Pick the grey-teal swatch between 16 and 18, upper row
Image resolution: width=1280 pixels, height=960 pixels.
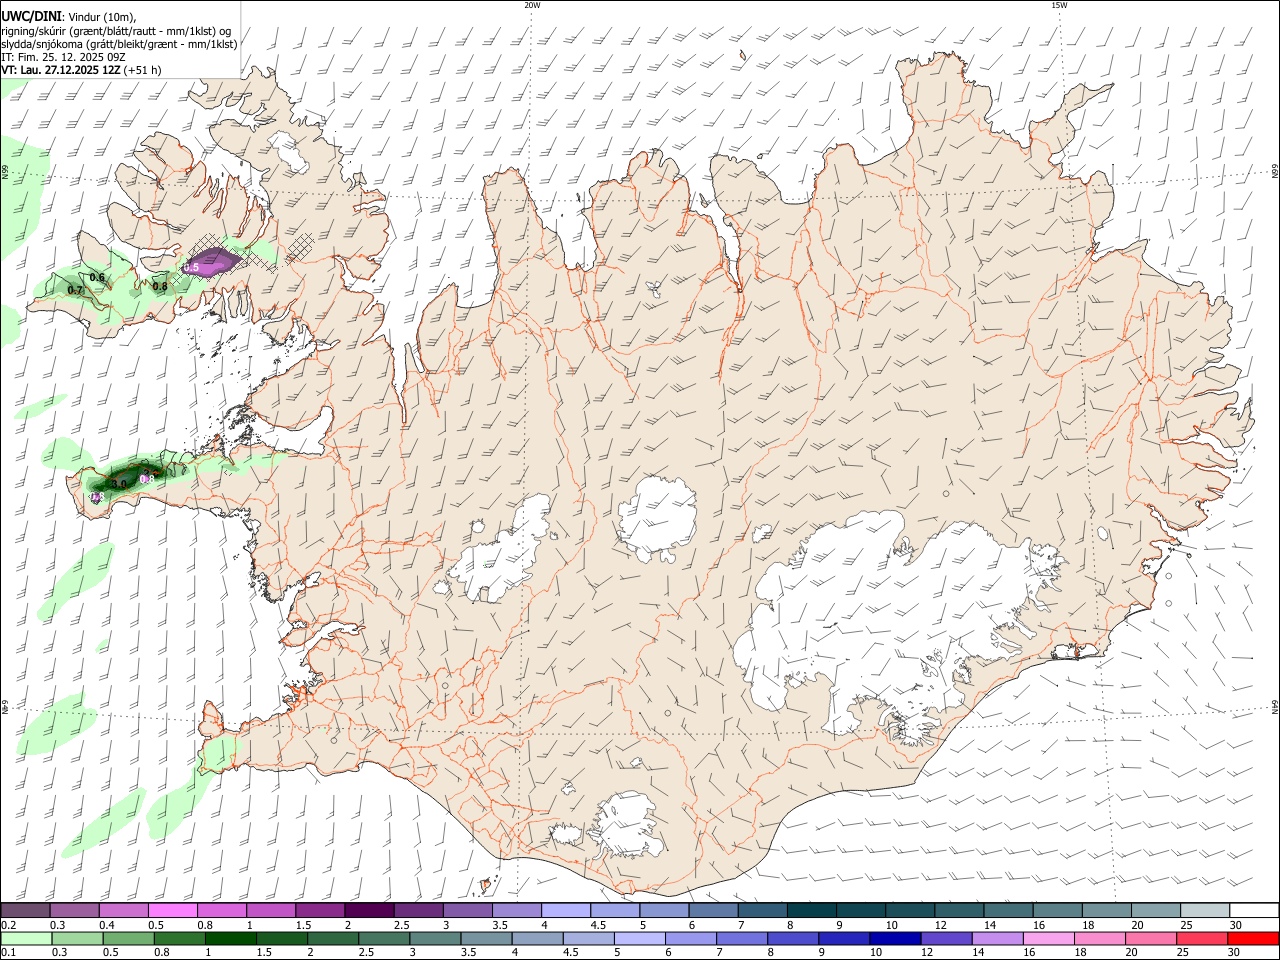(1056, 910)
